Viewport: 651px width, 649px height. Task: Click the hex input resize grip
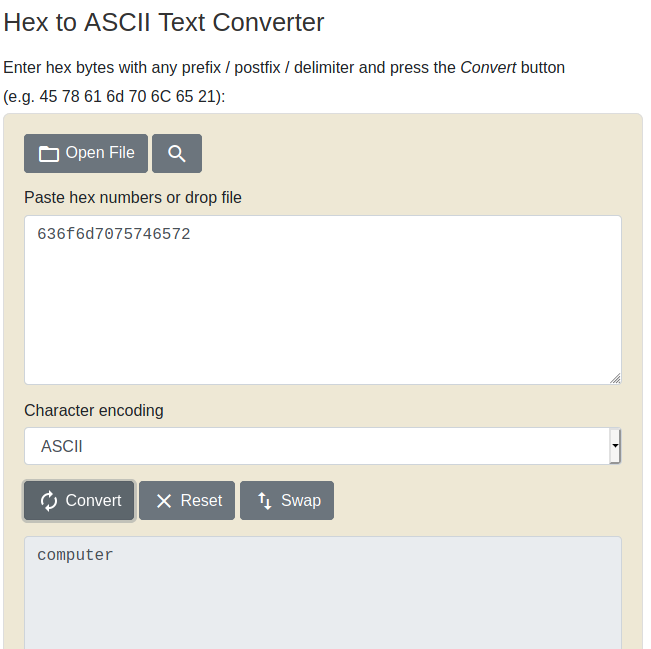coord(615,378)
